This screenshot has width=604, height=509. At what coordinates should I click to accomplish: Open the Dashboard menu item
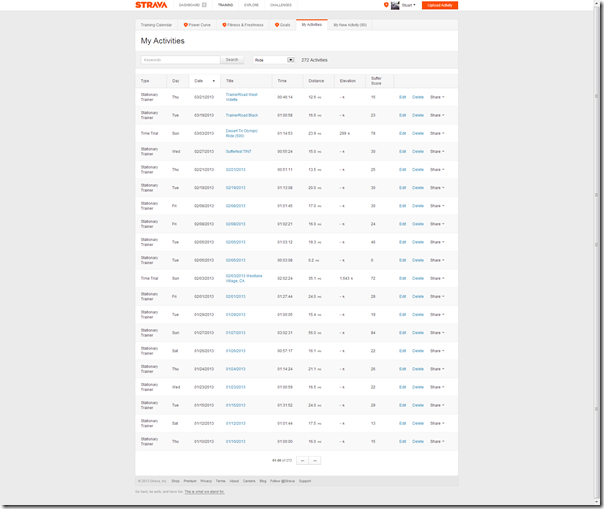pos(193,5)
